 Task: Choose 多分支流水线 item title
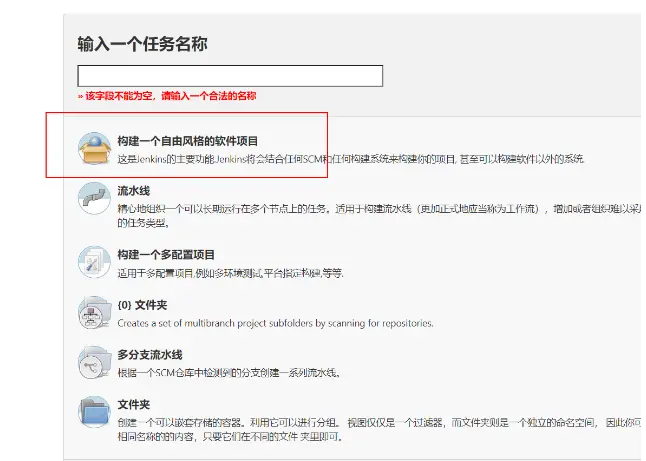point(150,355)
